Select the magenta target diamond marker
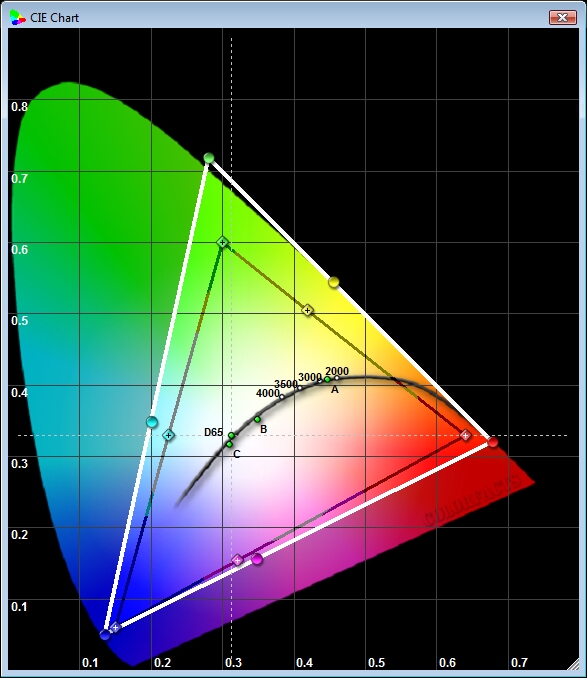587x678 pixels. [x=237, y=560]
